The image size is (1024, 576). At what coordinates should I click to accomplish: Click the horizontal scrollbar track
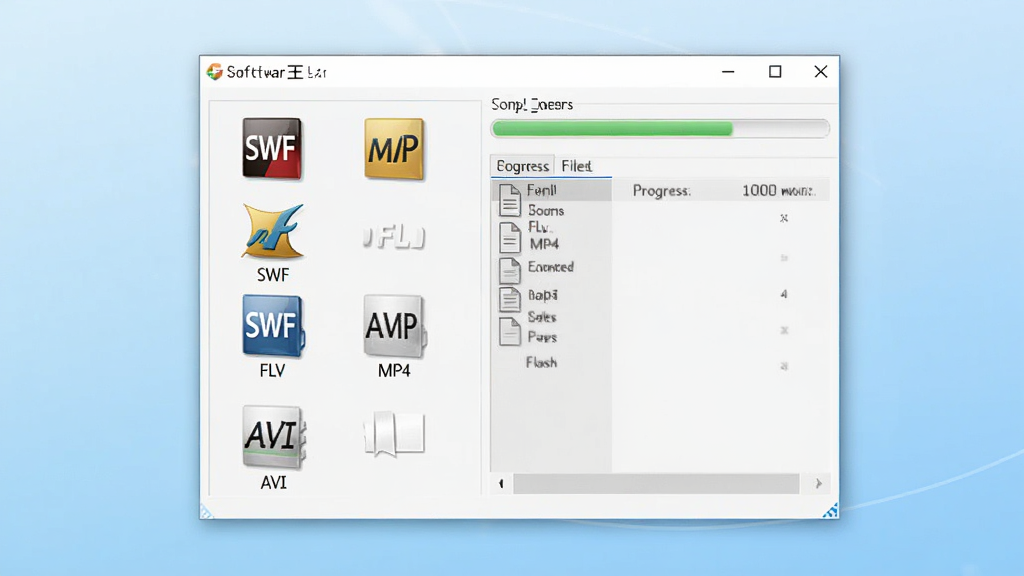(656, 484)
